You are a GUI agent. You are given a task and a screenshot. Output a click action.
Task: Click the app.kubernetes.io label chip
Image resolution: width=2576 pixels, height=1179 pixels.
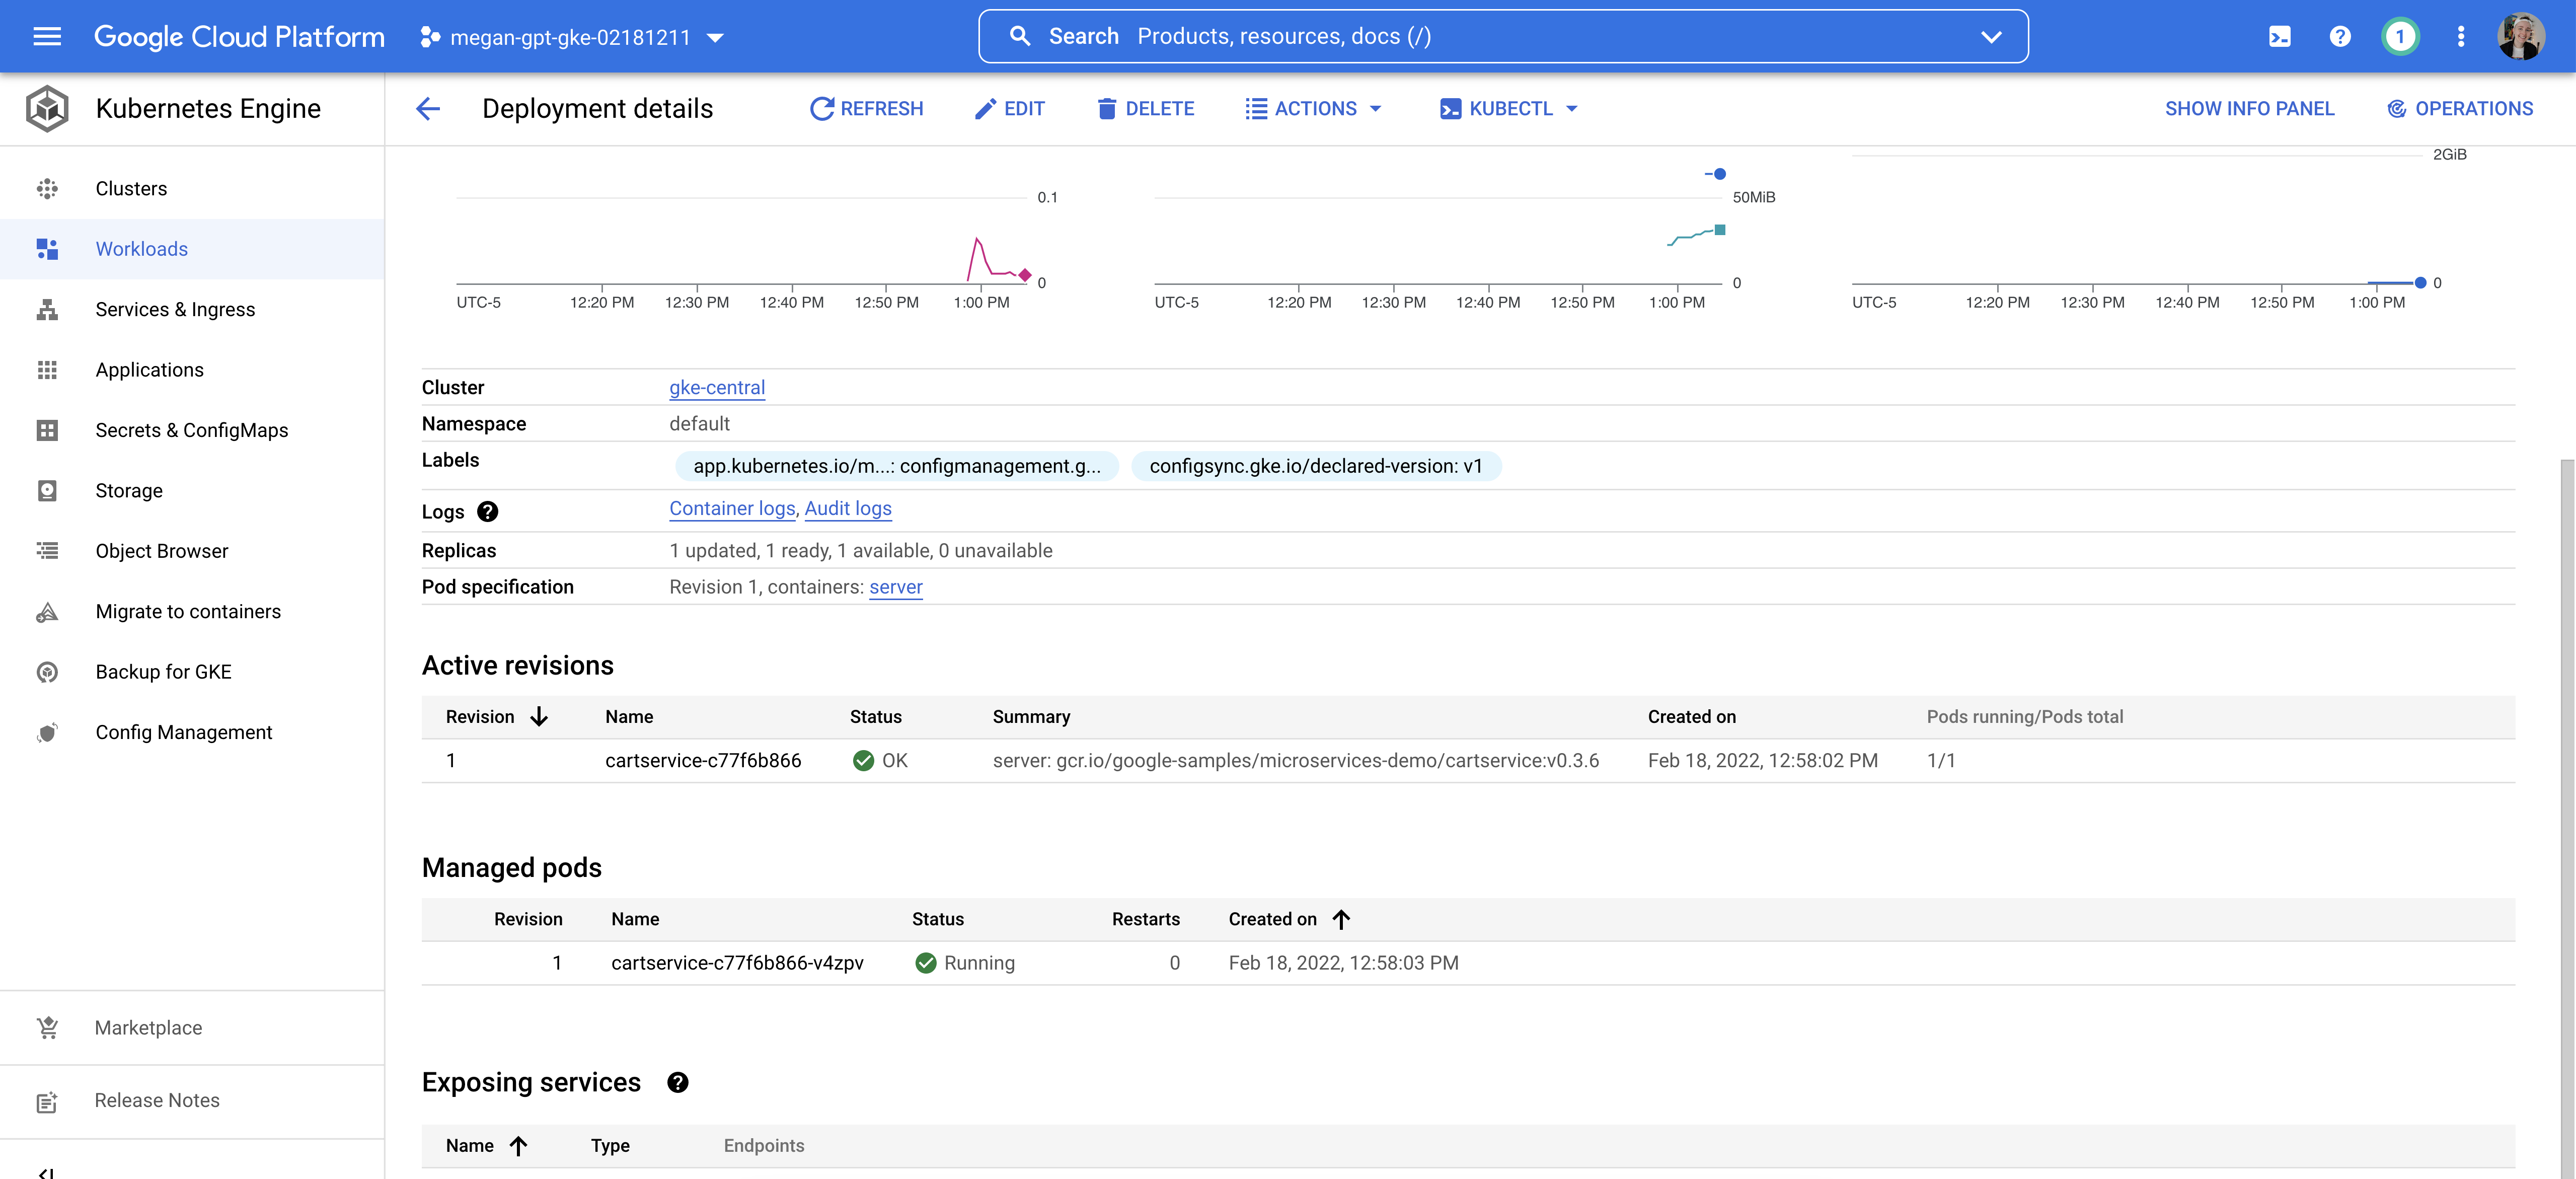click(x=897, y=466)
